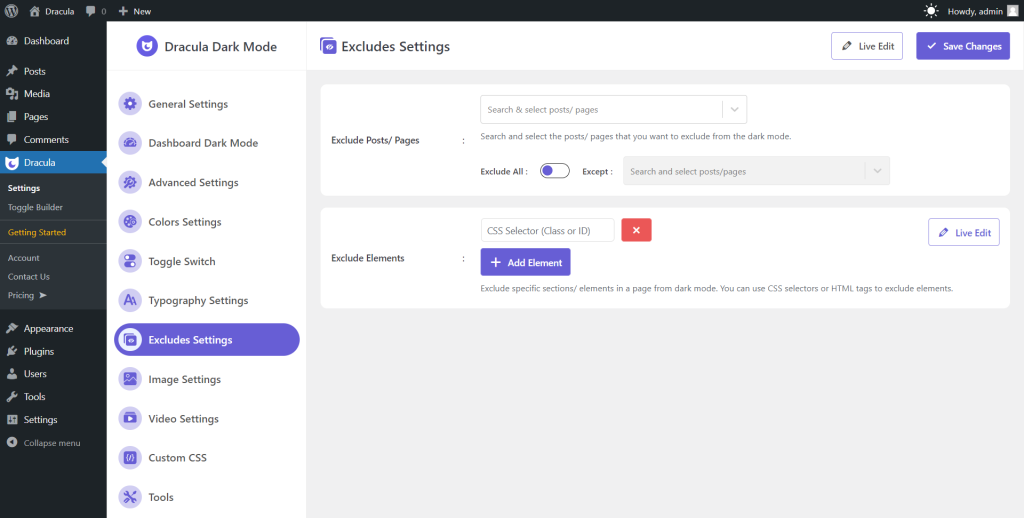Click the Exclude Elements label
This screenshot has width=1024, height=518.
pyautogui.click(x=368, y=258)
